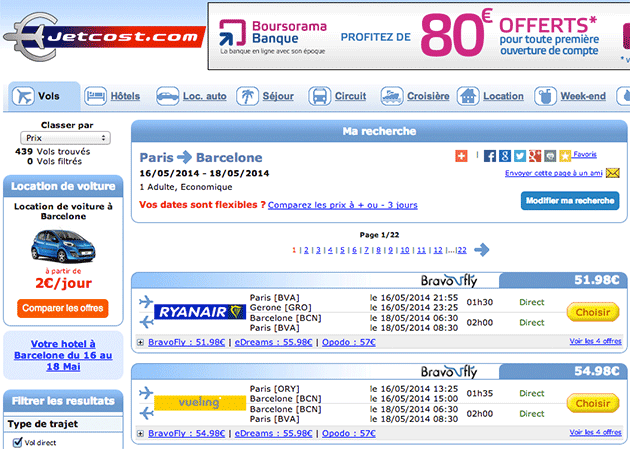Click the cruise ship icon
The image size is (630, 449).
click(x=392, y=96)
